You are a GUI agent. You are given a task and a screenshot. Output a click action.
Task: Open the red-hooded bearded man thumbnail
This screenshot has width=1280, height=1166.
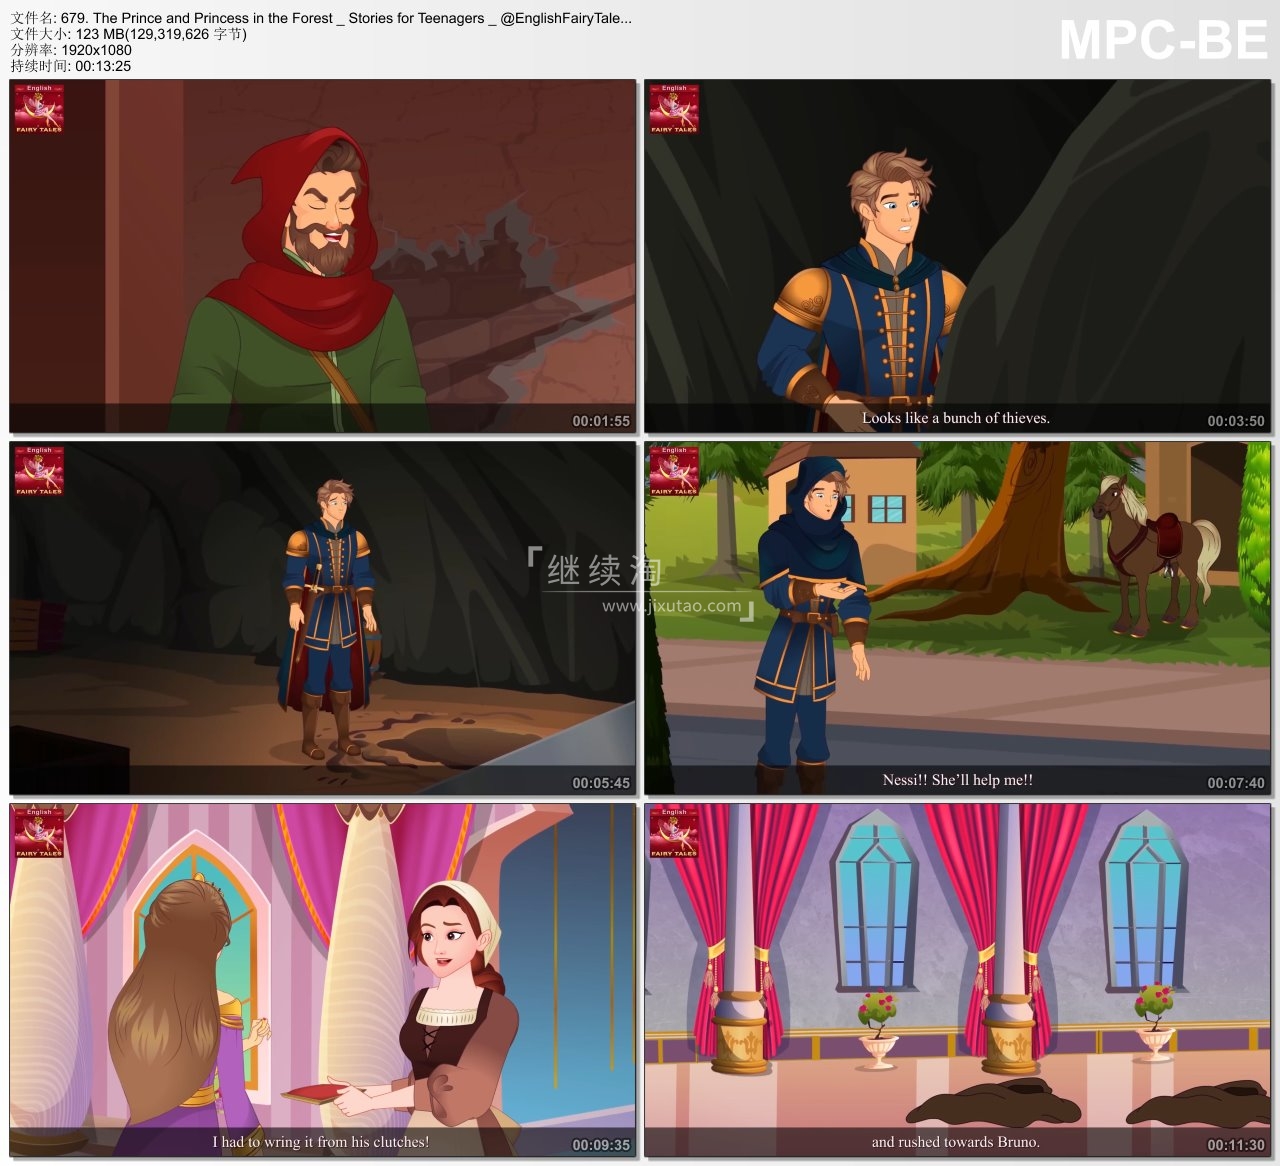click(x=322, y=256)
